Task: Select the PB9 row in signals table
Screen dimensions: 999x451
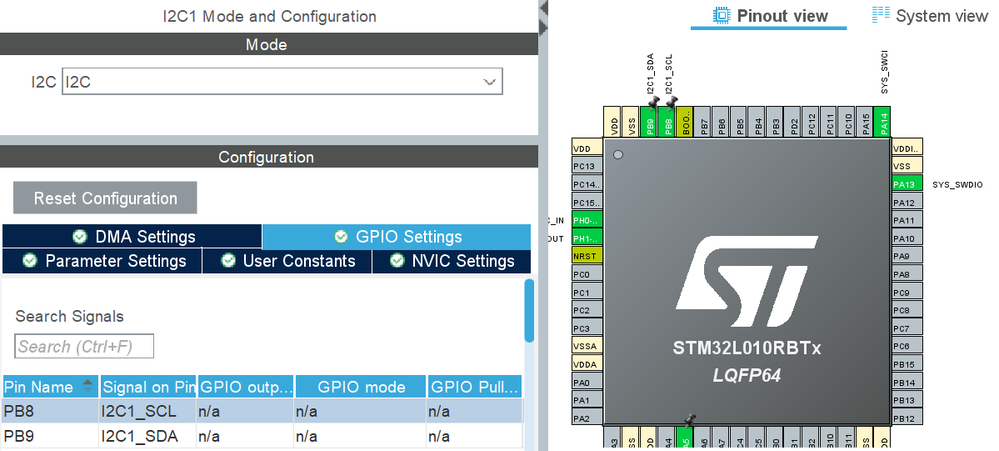Action: [x=262, y=436]
